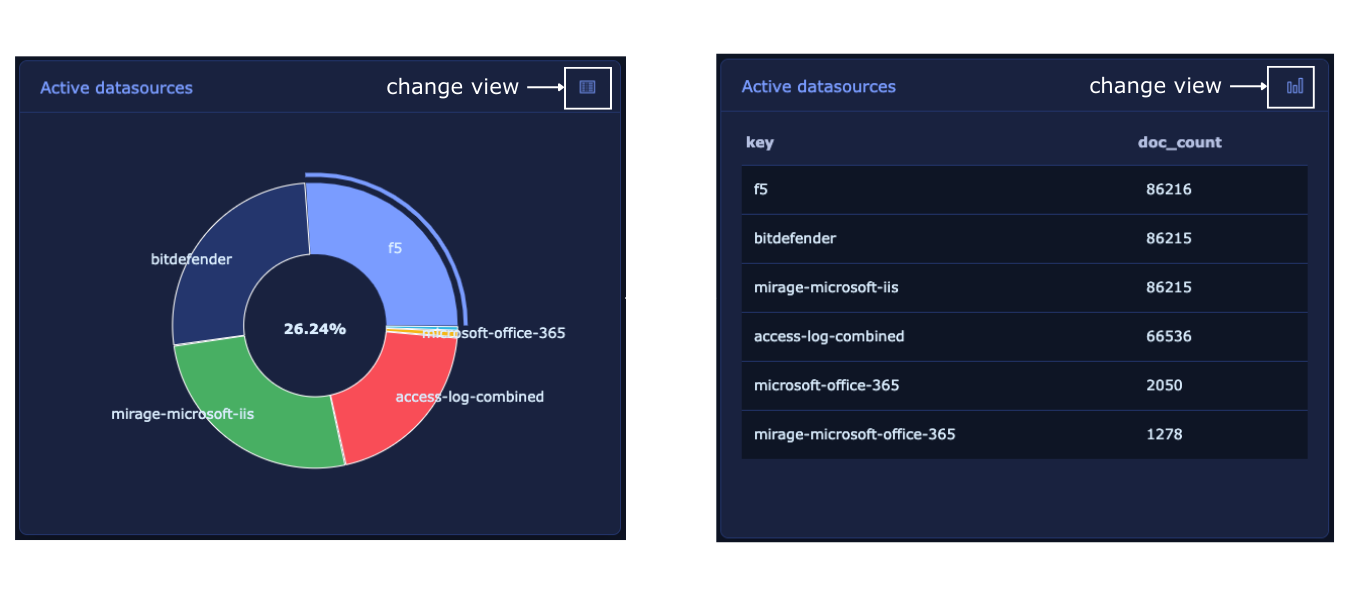This screenshot has height=600, width=1366.
Task: Sort by the 'key' column header
Action: click(x=760, y=143)
